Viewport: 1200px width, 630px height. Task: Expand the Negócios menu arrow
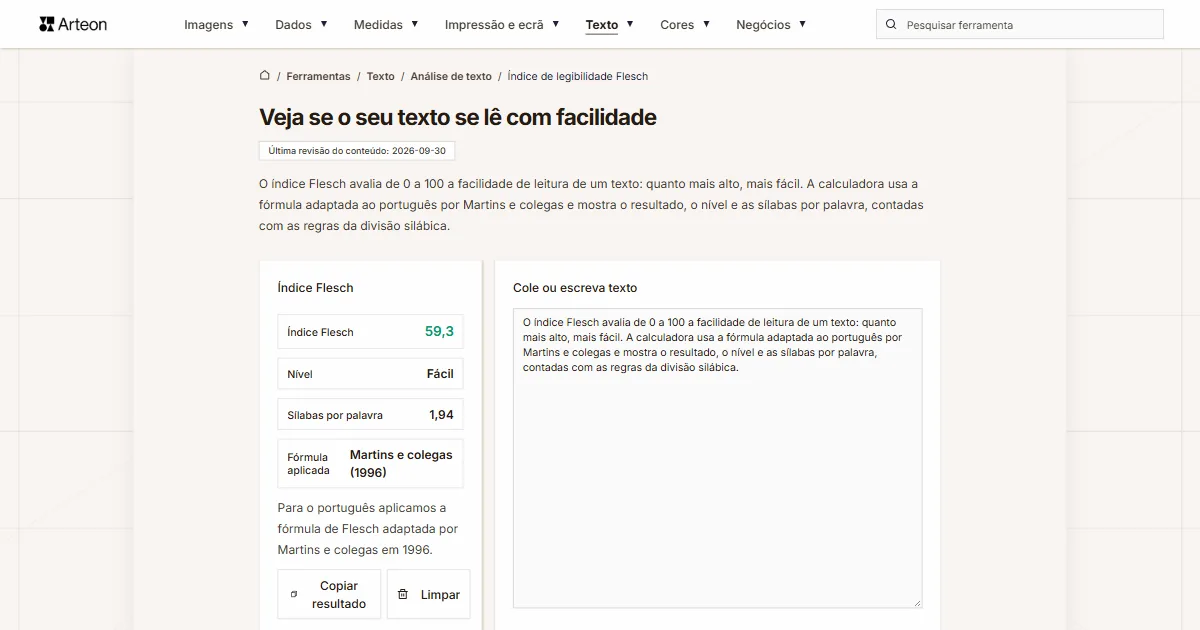[802, 24]
